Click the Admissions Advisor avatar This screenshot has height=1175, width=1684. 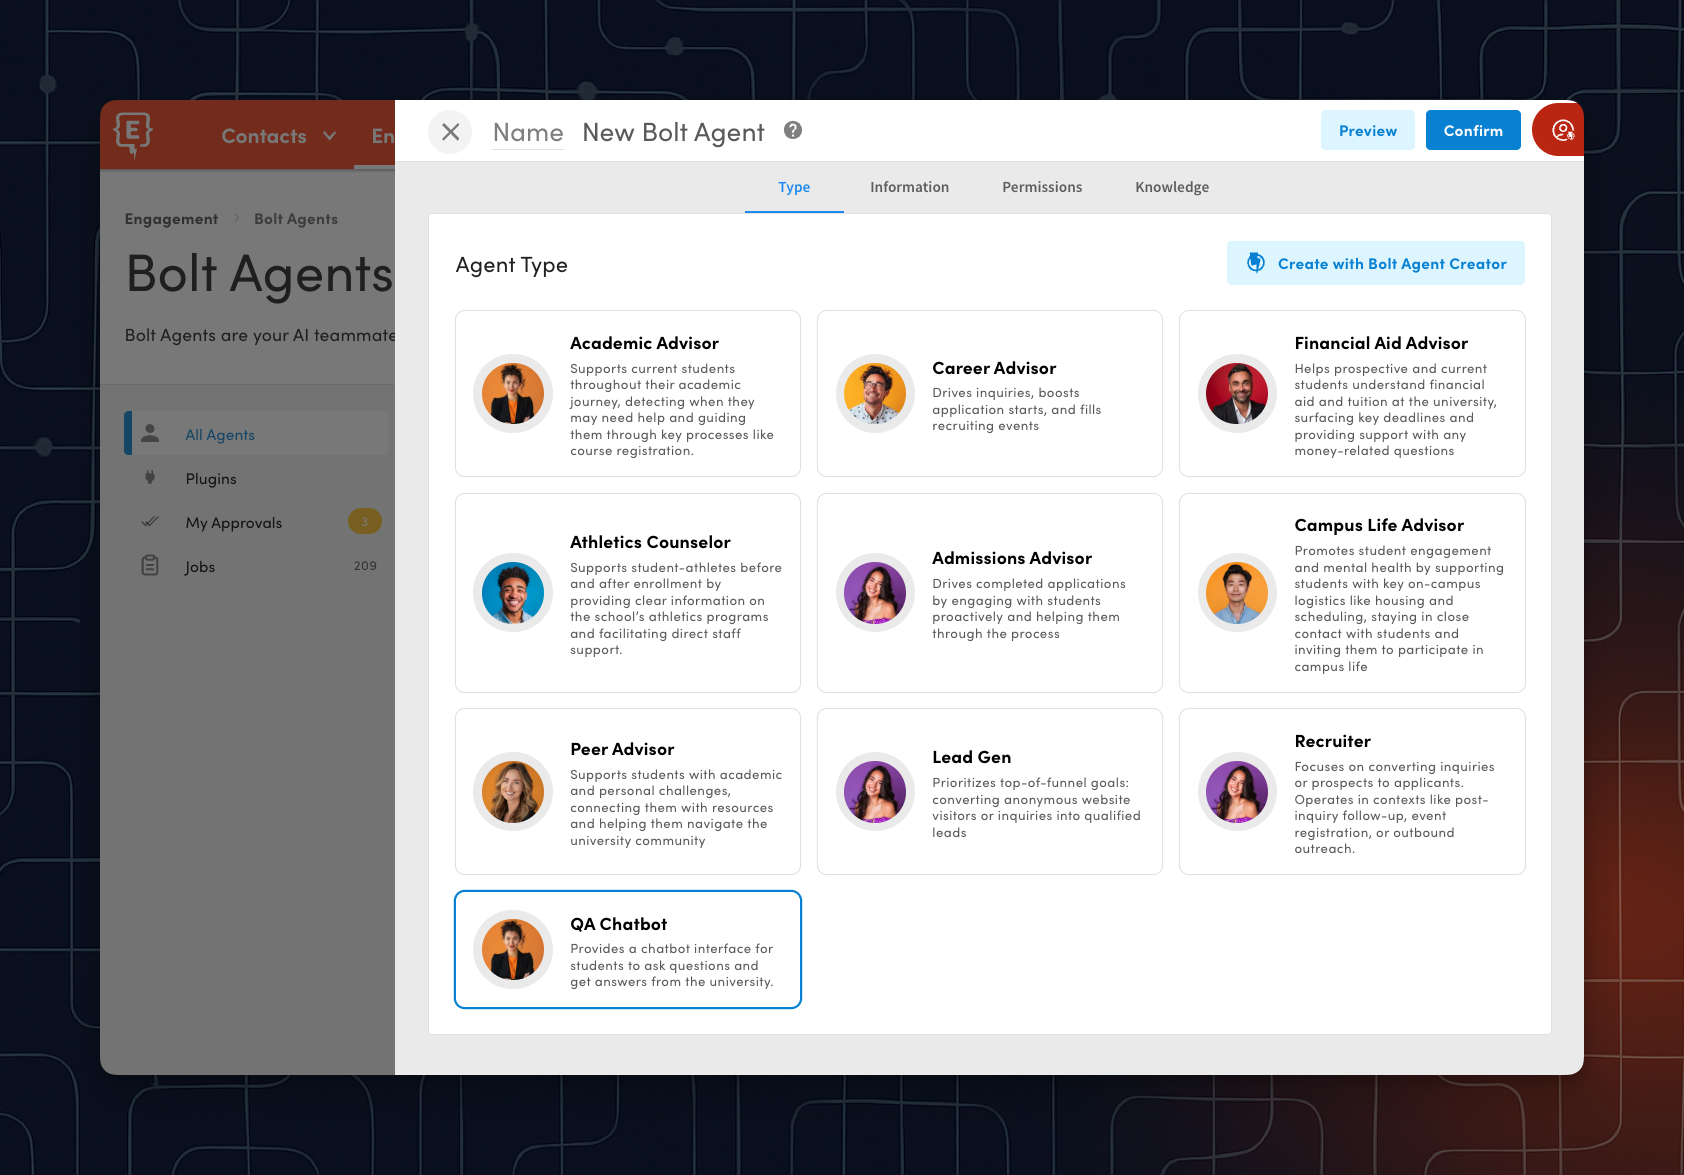click(875, 593)
